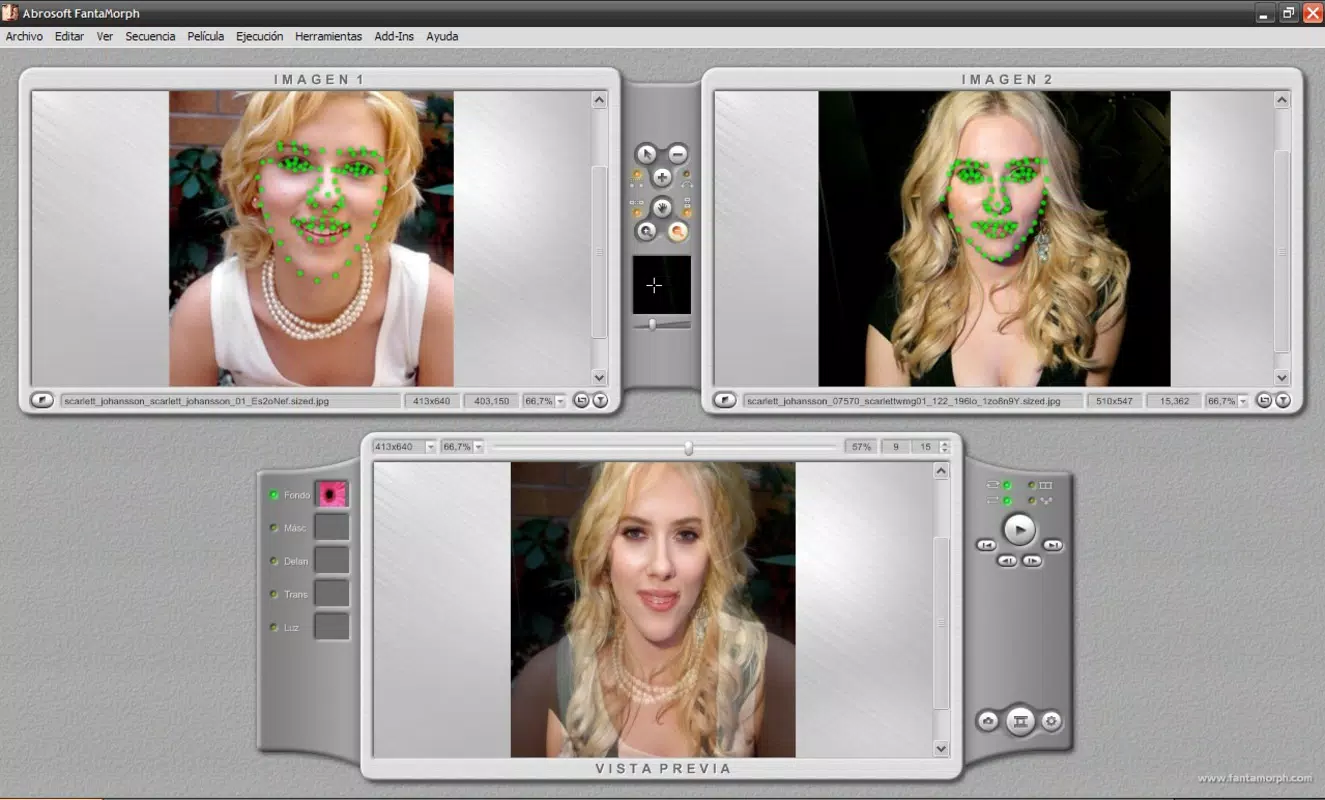Expand the preview size 413x640 dropdown
The image size is (1325, 800).
click(x=431, y=447)
